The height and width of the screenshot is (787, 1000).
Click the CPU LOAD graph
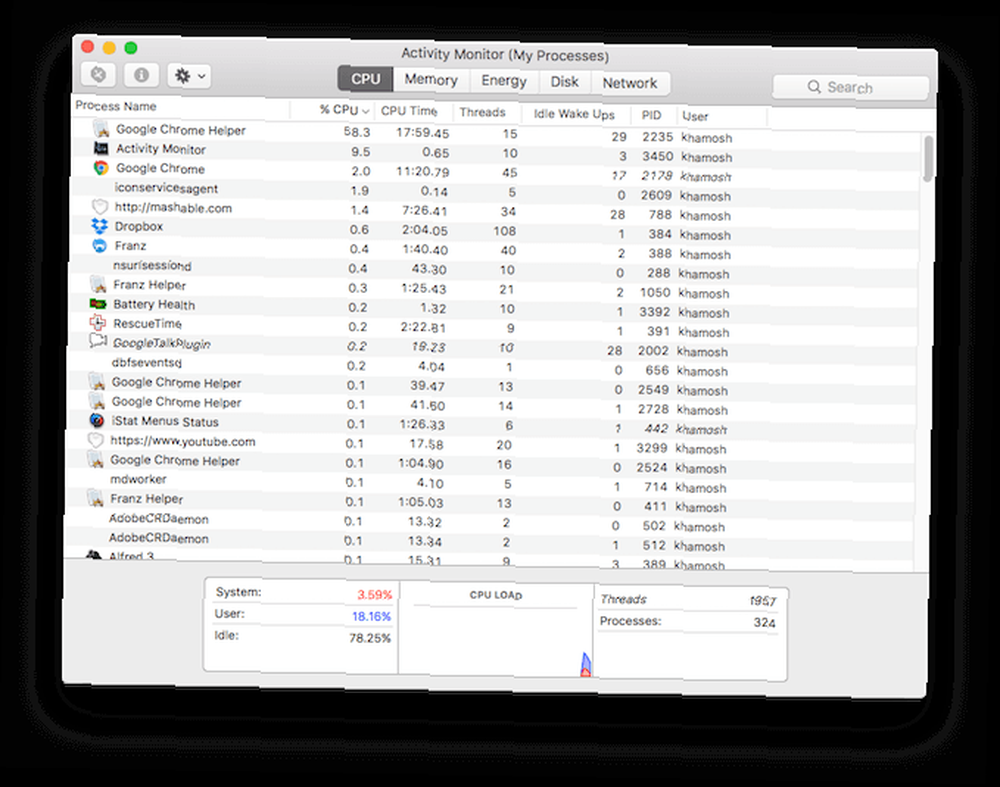pyautogui.click(x=496, y=630)
